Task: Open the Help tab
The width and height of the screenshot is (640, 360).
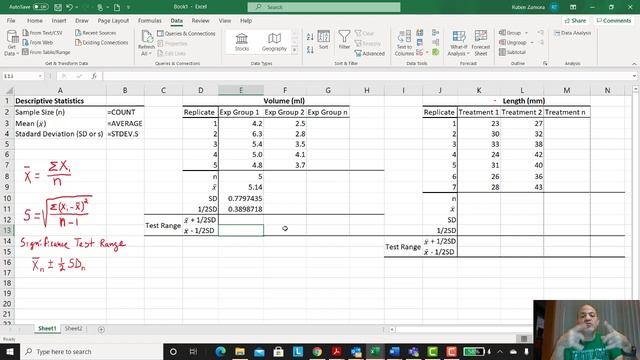Action: (x=246, y=20)
